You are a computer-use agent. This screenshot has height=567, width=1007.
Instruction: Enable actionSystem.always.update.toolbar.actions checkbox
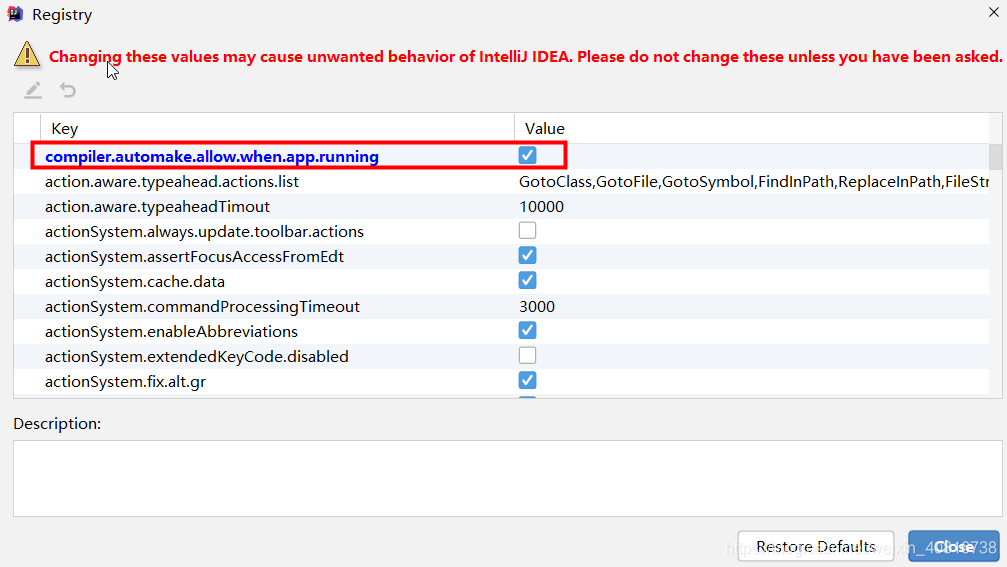pos(527,231)
